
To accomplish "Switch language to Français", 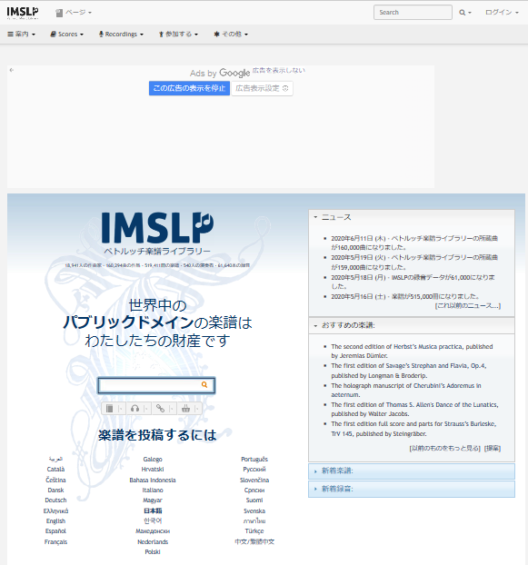I will pyautogui.click(x=56, y=542).
